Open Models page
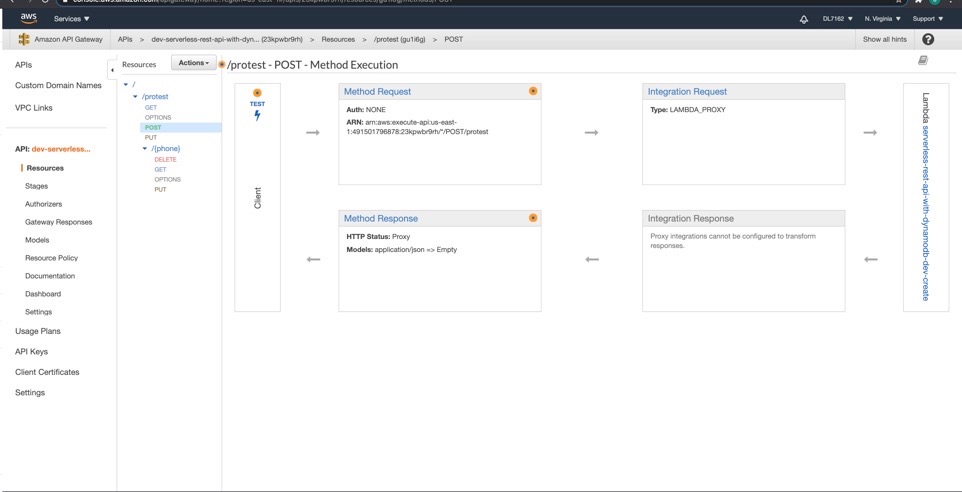 pyautogui.click(x=37, y=240)
